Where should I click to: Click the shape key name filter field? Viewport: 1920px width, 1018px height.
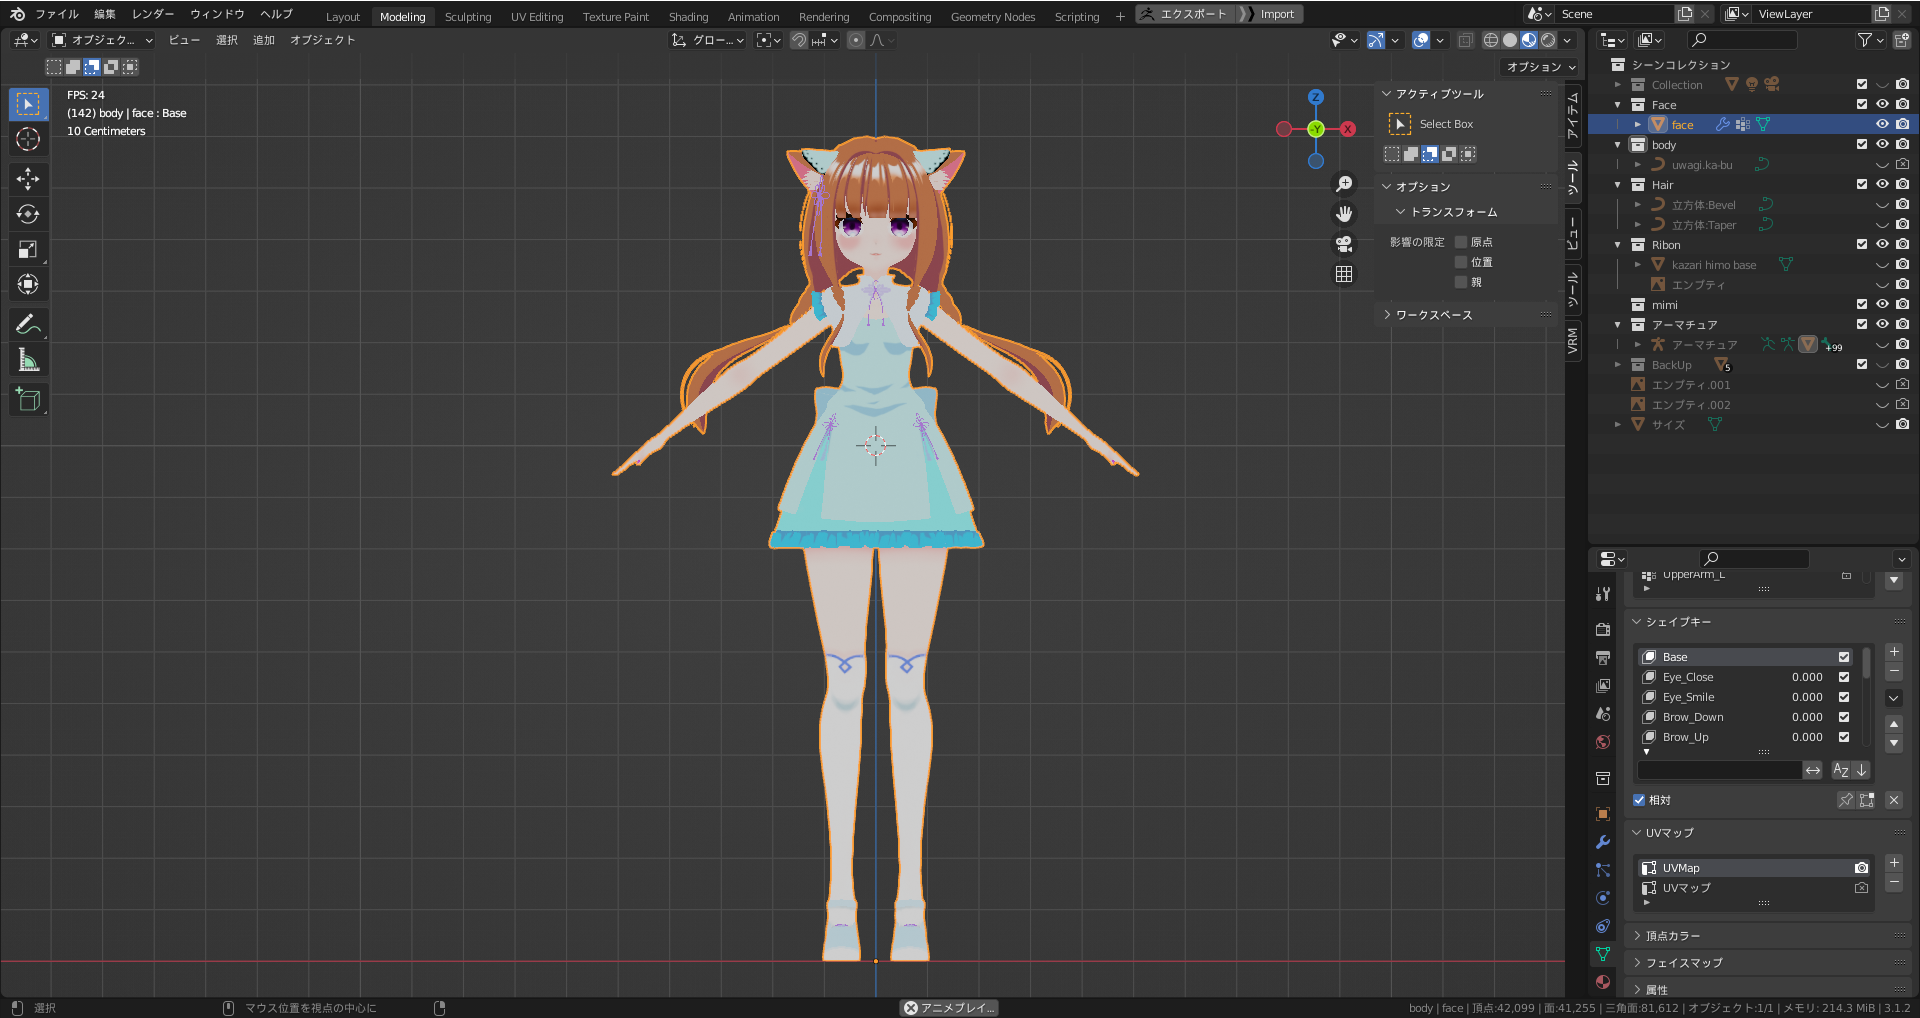pyautogui.click(x=1719, y=770)
